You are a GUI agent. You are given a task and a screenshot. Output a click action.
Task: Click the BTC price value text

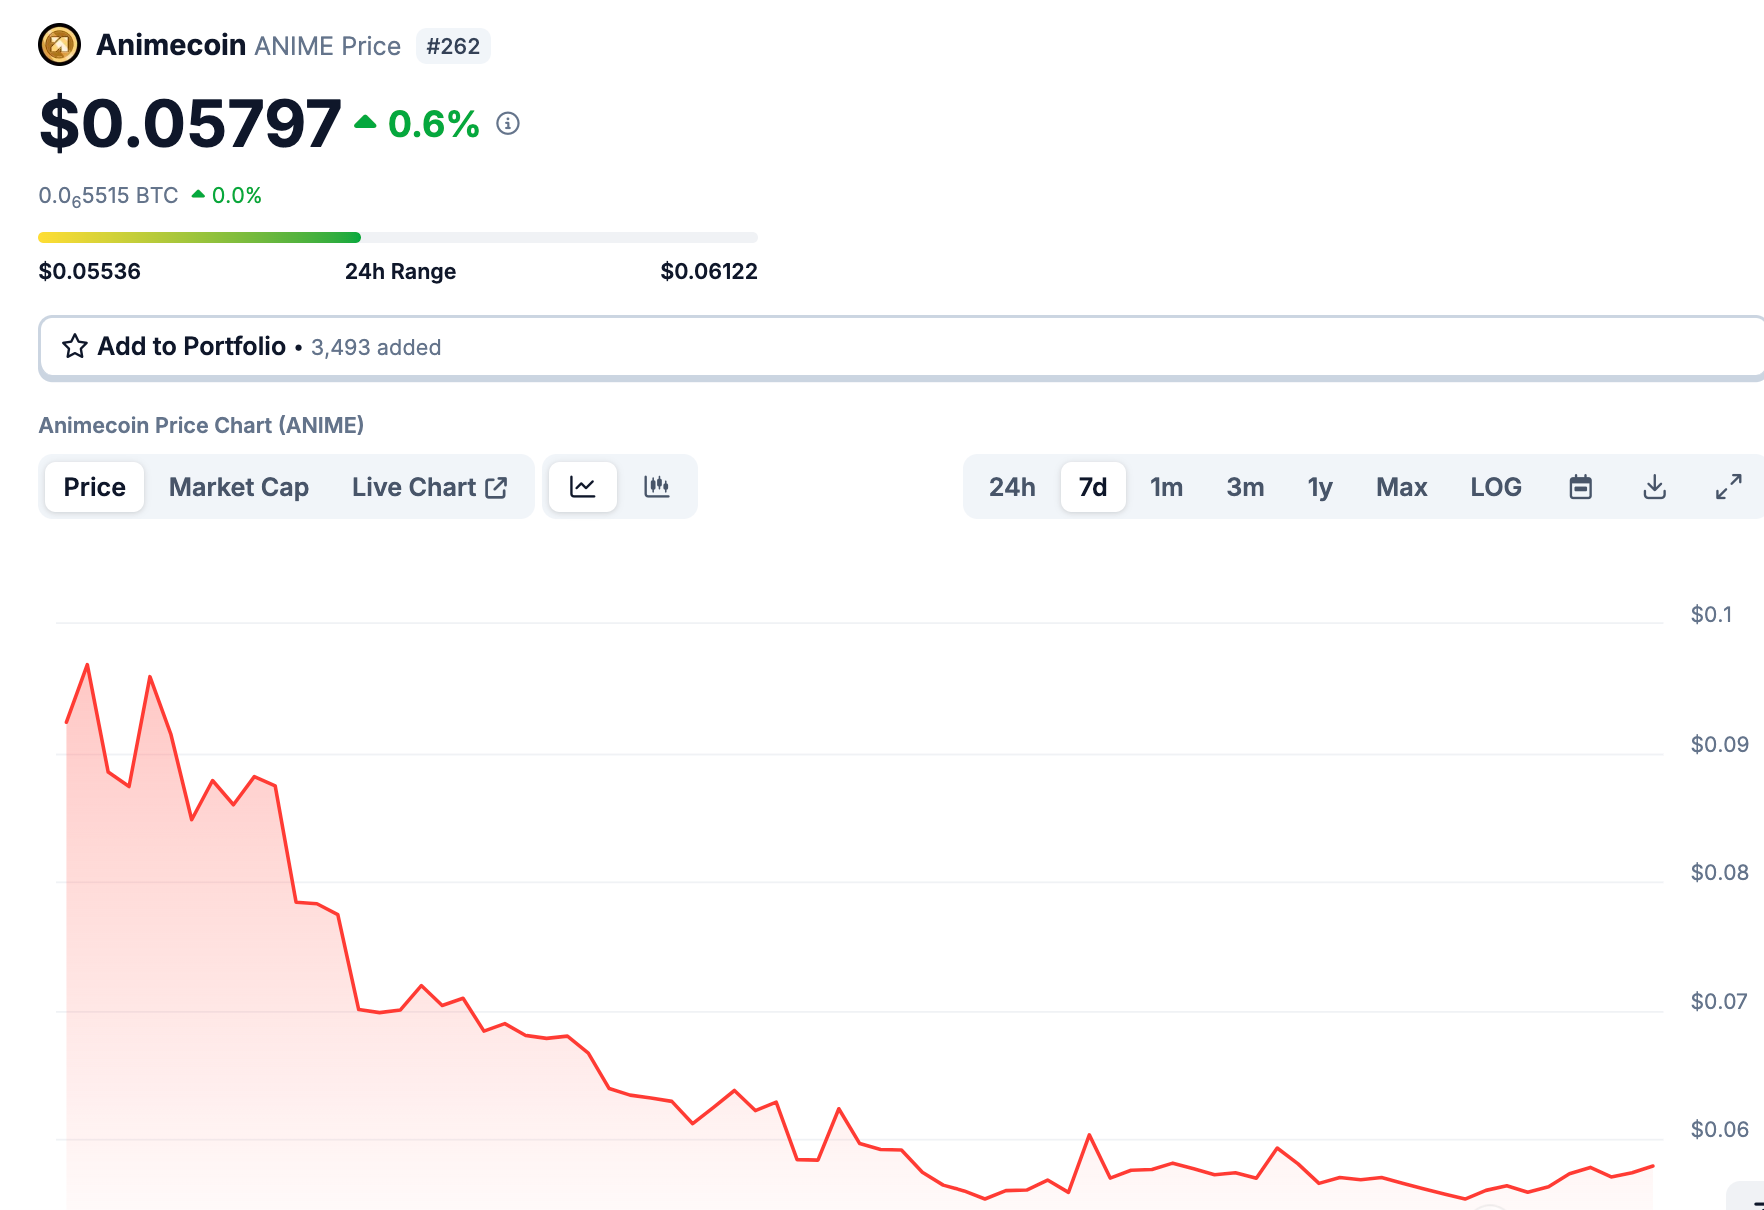click(x=108, y=196)
